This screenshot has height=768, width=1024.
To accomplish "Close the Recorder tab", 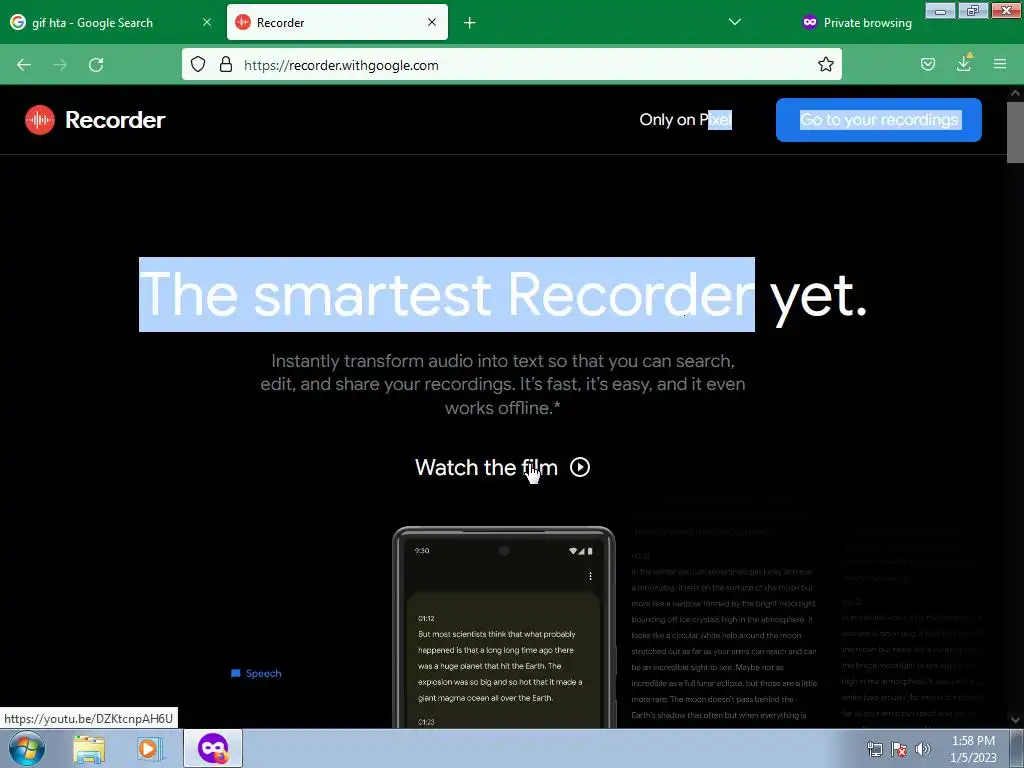I will coord(432,22).
